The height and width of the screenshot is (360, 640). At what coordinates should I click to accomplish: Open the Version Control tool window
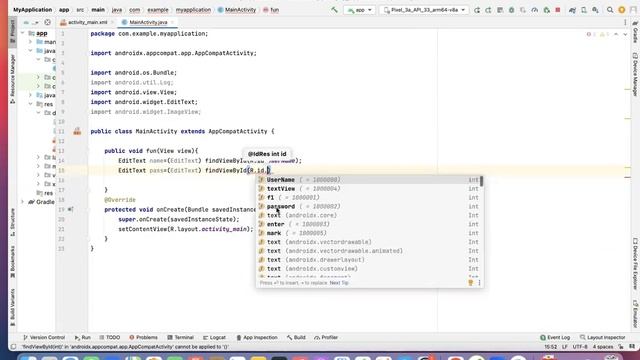pyautogui.click(x=44, y=338)
